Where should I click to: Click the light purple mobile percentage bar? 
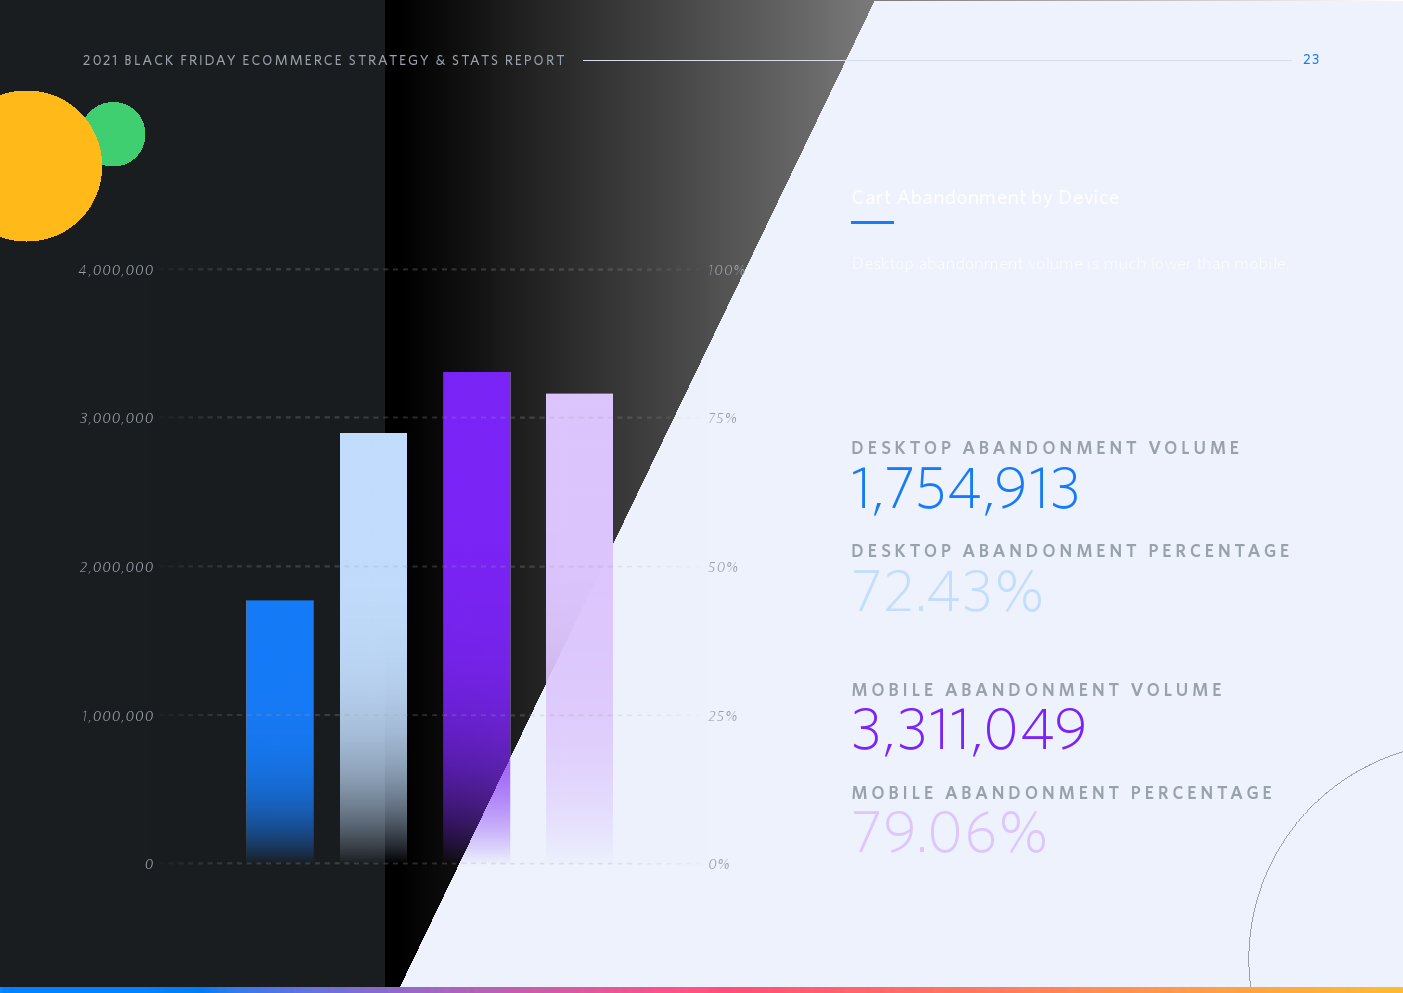(579, 627)
